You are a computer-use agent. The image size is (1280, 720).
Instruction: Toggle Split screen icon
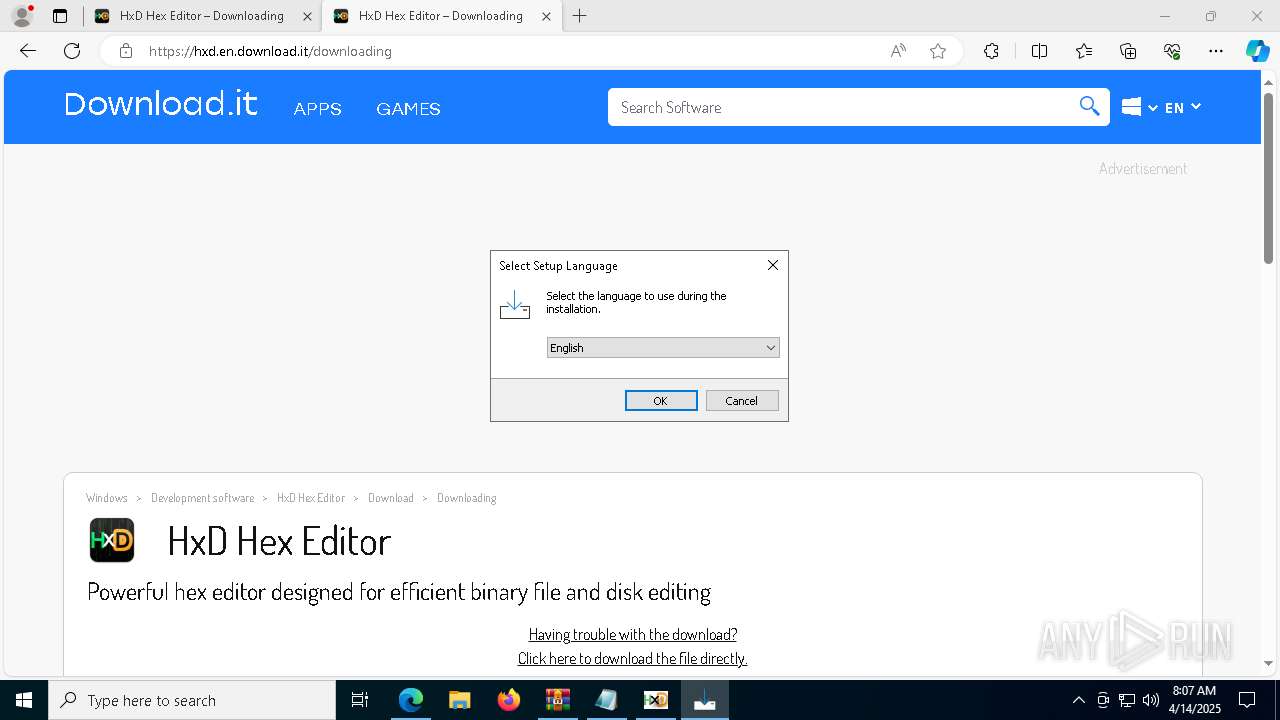[1039, 51]
